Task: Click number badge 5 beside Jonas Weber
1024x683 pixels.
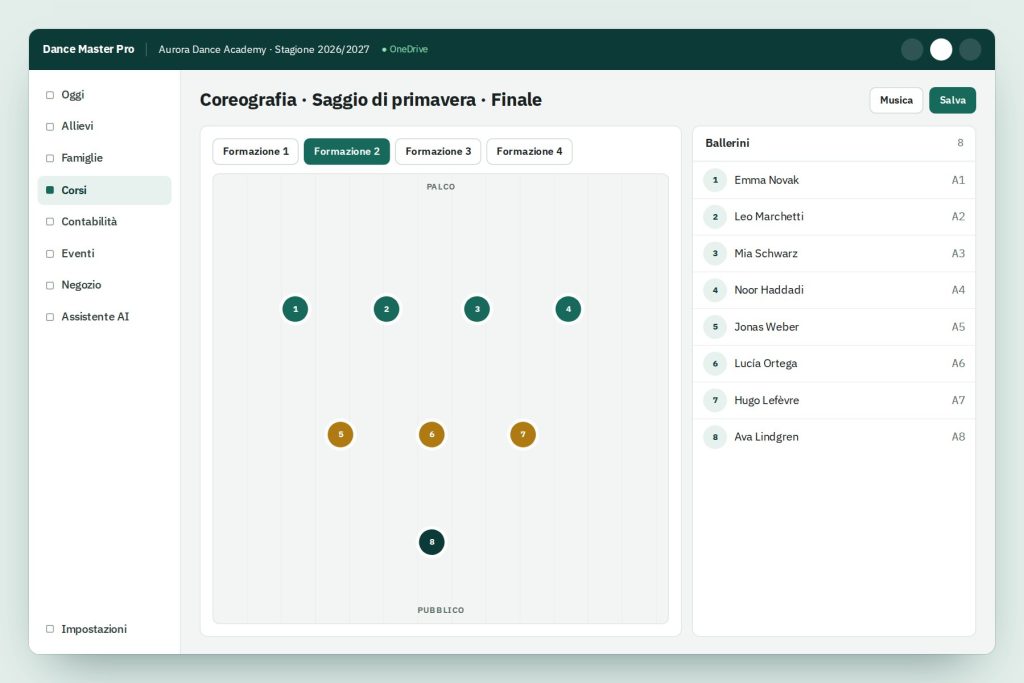Action: (x=715, y=327)
